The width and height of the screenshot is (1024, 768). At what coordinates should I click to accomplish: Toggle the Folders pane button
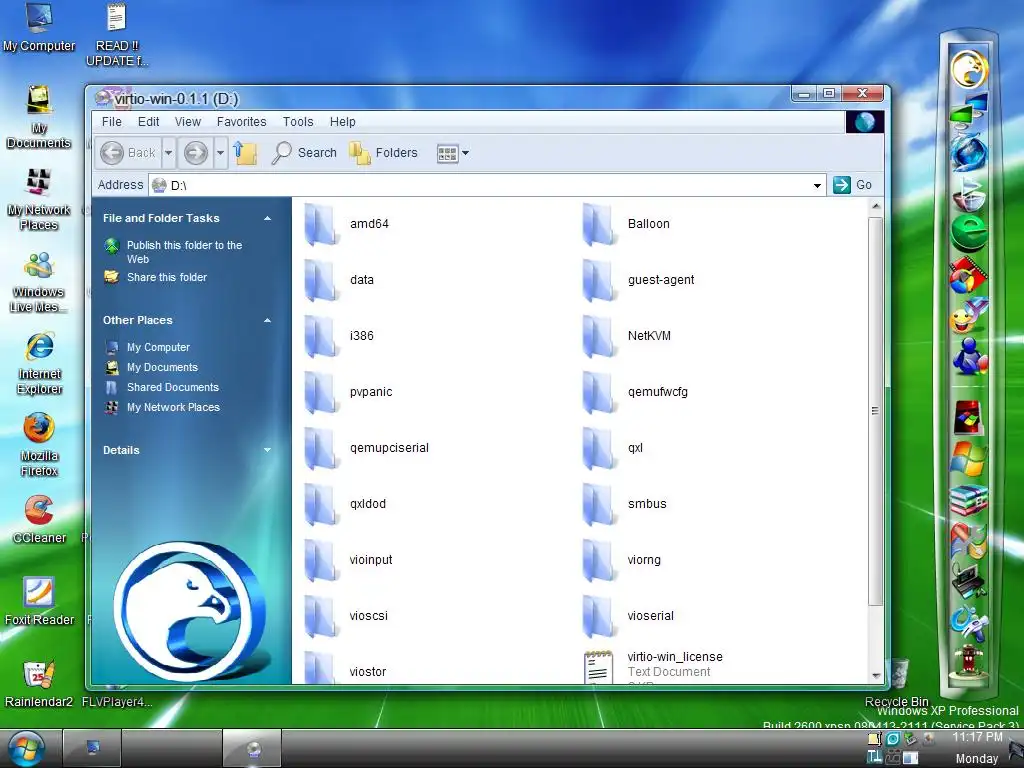383,153
